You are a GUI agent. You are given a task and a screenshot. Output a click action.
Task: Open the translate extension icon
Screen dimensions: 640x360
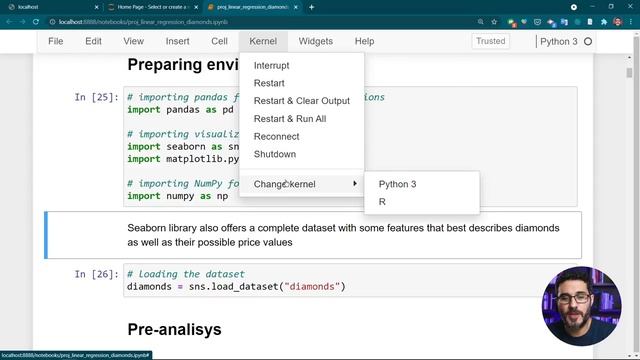(564, 22)
